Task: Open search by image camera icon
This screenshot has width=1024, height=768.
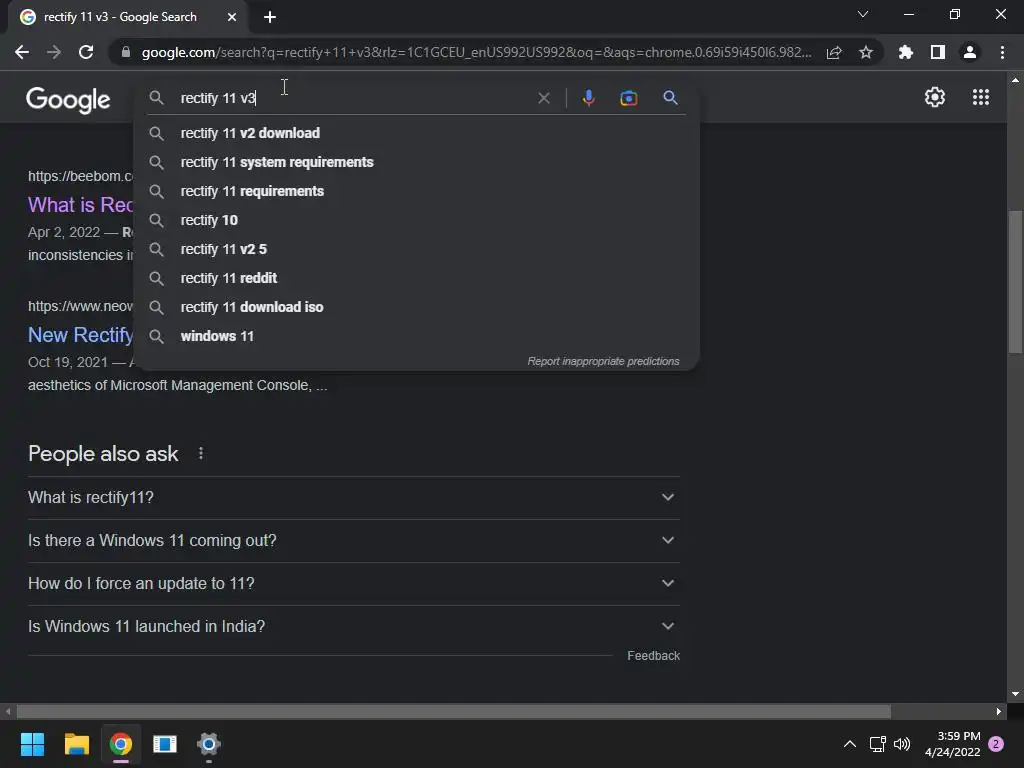Action: (628, 98)
